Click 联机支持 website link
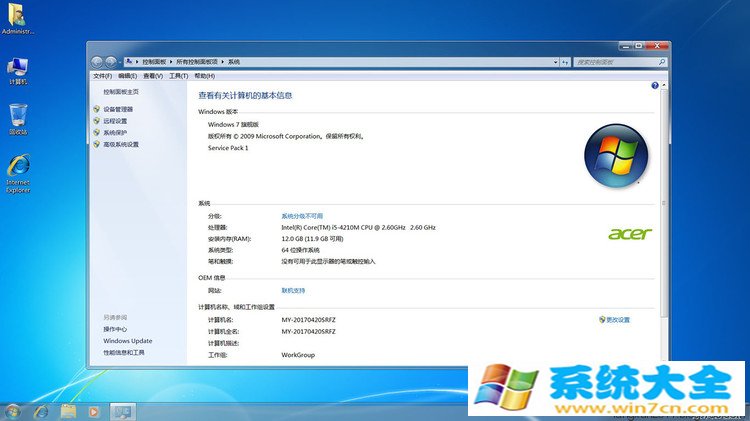Screen dimensions: 750x421 coord(293,290)
